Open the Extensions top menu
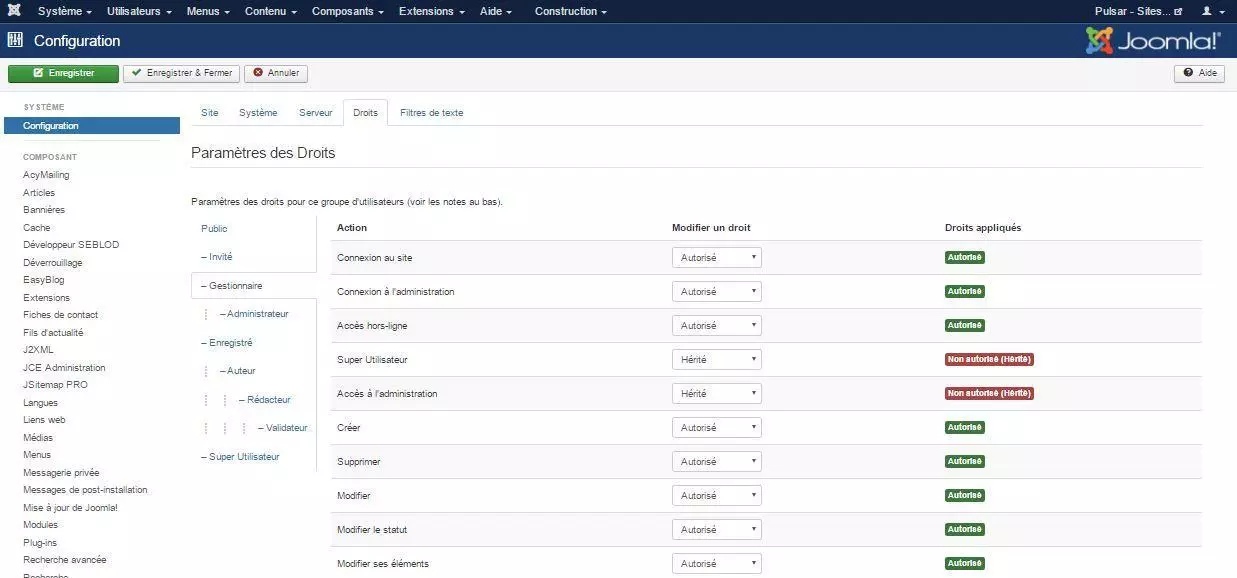The height and width of the screenshot is (578, 1237). point(432,11)
